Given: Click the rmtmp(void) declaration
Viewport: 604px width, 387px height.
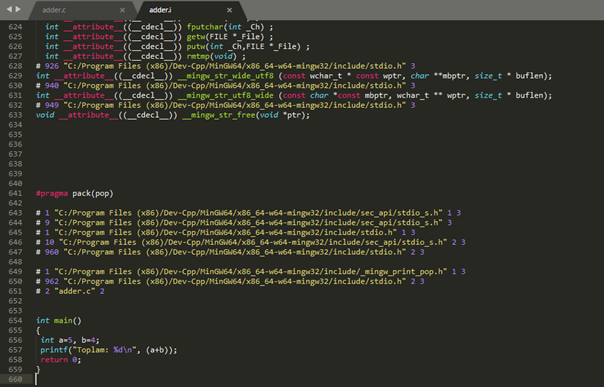Looking at the screenshot, I should point(145,56).
